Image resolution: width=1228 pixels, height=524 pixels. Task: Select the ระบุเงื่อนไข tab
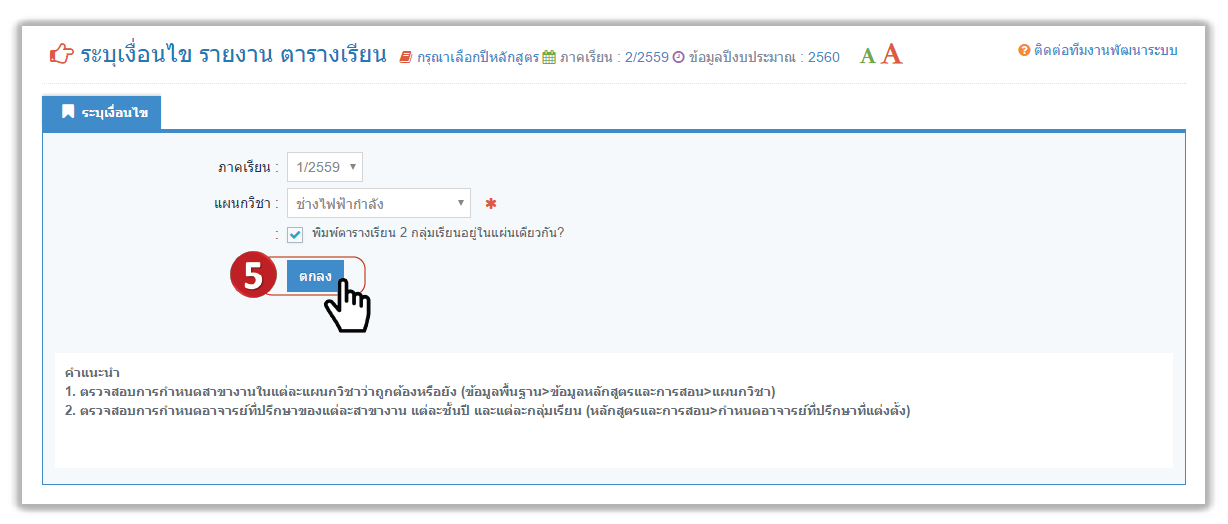(x=102, y=113)
